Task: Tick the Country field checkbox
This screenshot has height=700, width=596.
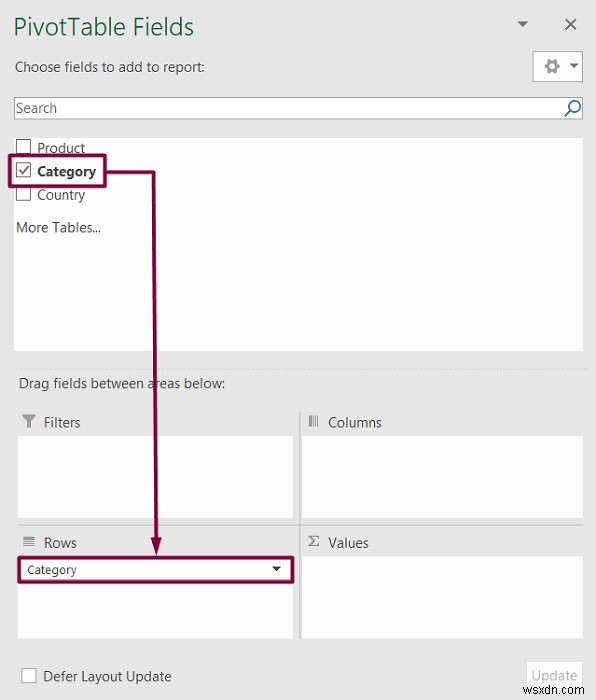Action: tap(23, 194)
